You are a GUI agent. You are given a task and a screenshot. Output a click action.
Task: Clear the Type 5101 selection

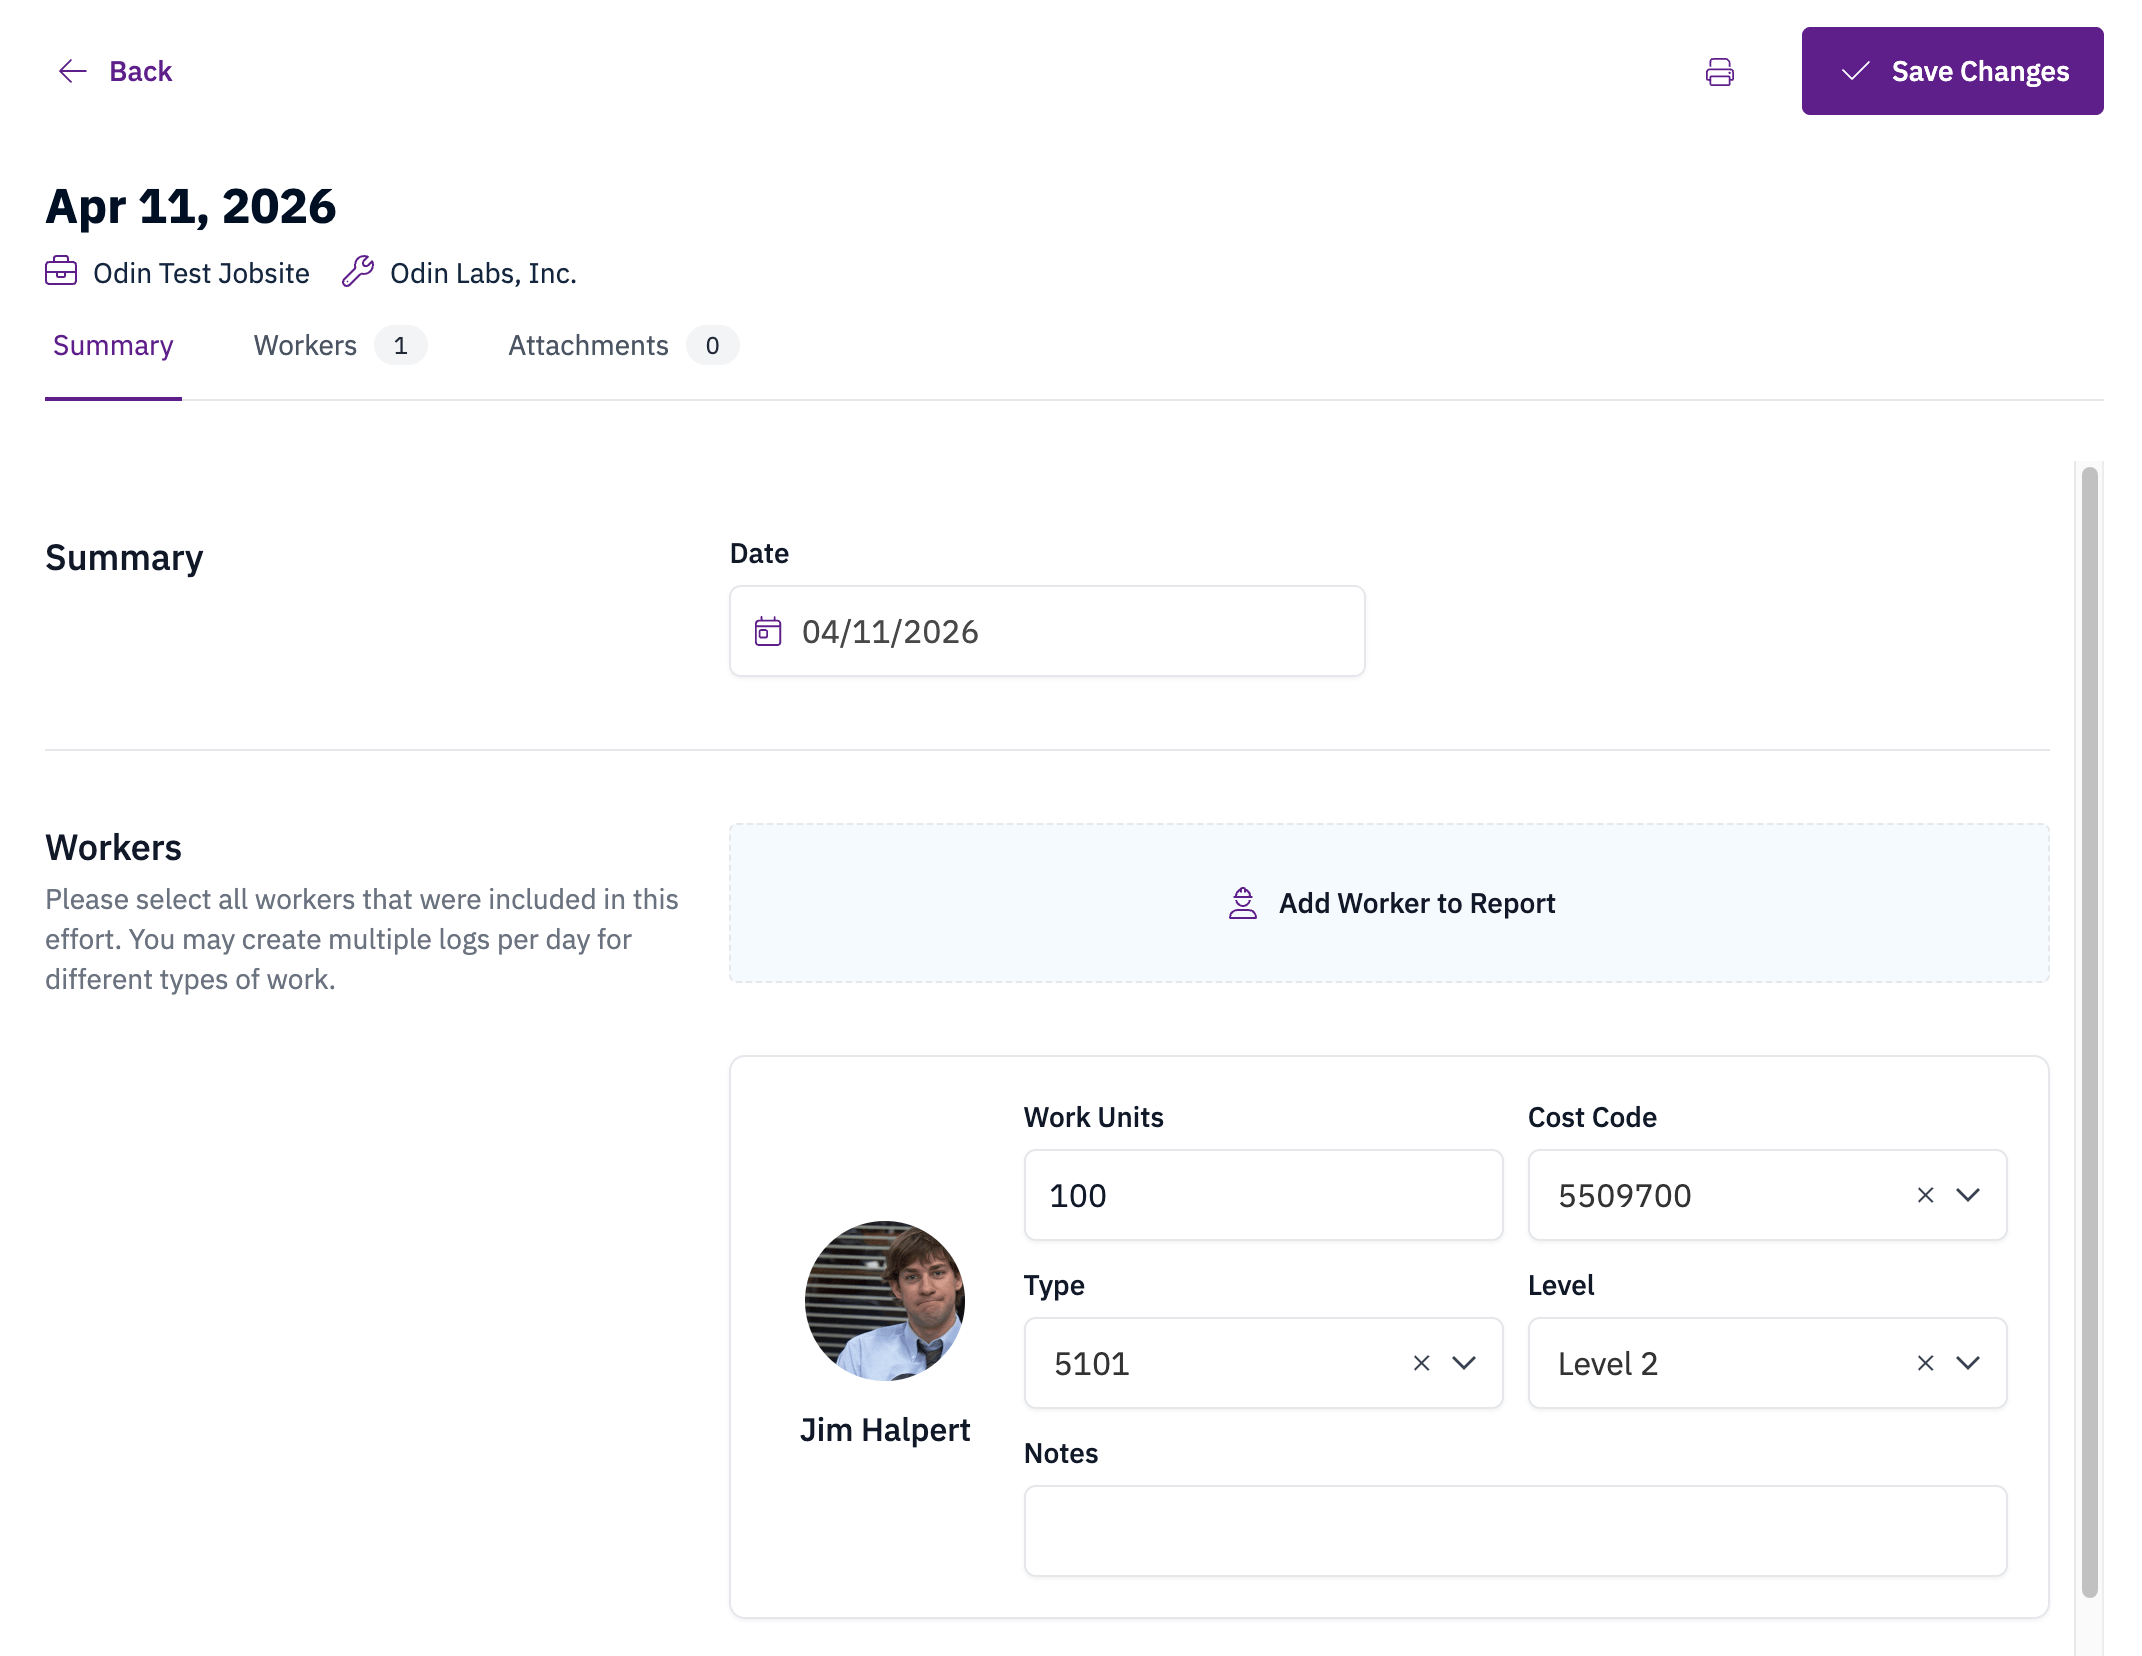tap(1421, 1363)
